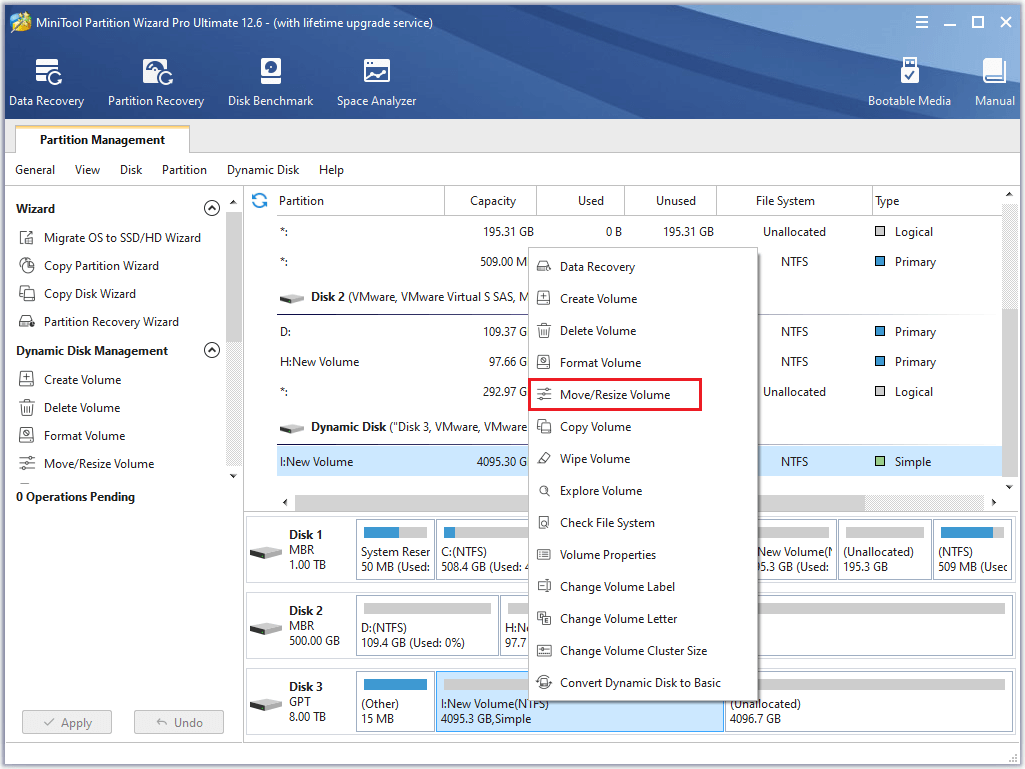Open the Disk menu
1025x769 pixels.
[x=131, y=170]
